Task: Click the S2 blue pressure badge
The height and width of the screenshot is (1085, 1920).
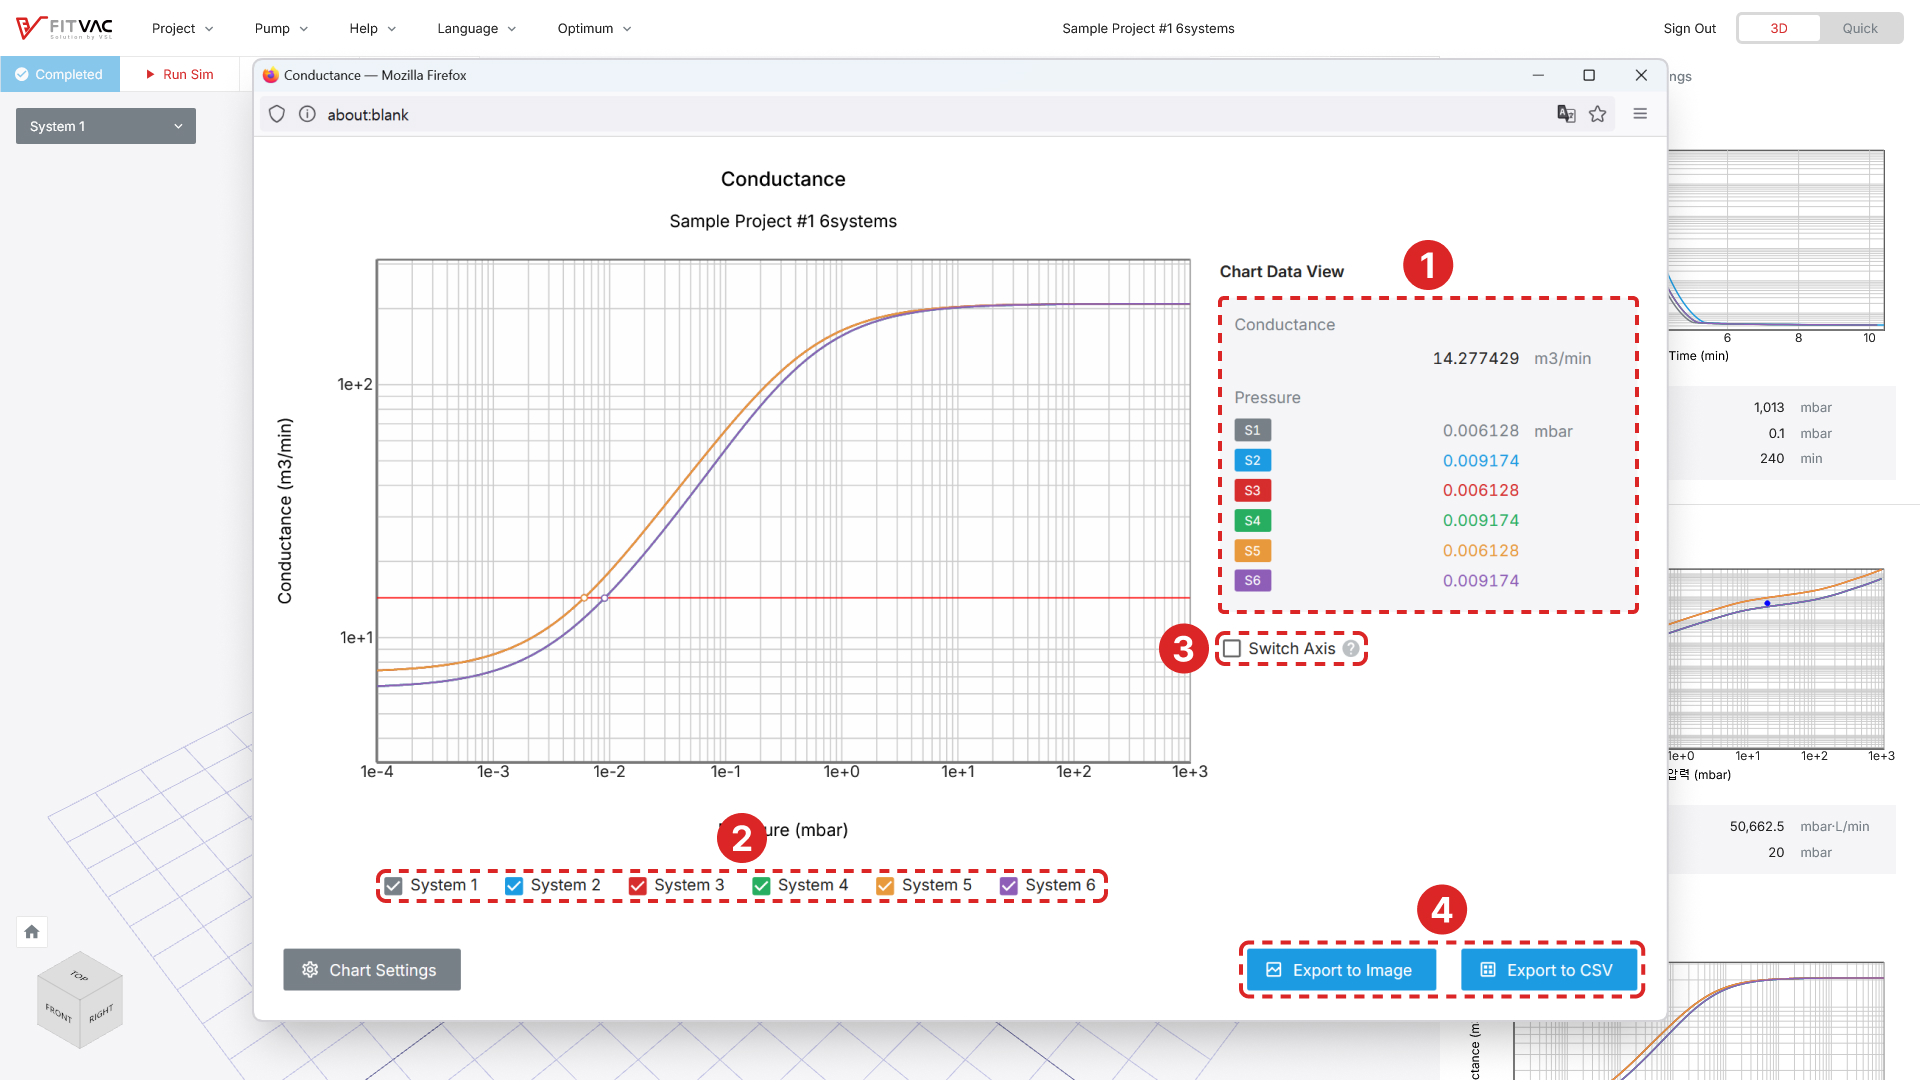Action: pos(1252,461)
